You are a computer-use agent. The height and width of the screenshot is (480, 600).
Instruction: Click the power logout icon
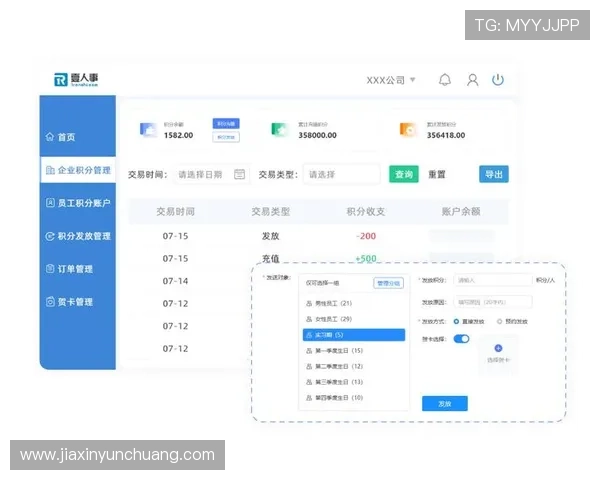click(x=498, y=80)
